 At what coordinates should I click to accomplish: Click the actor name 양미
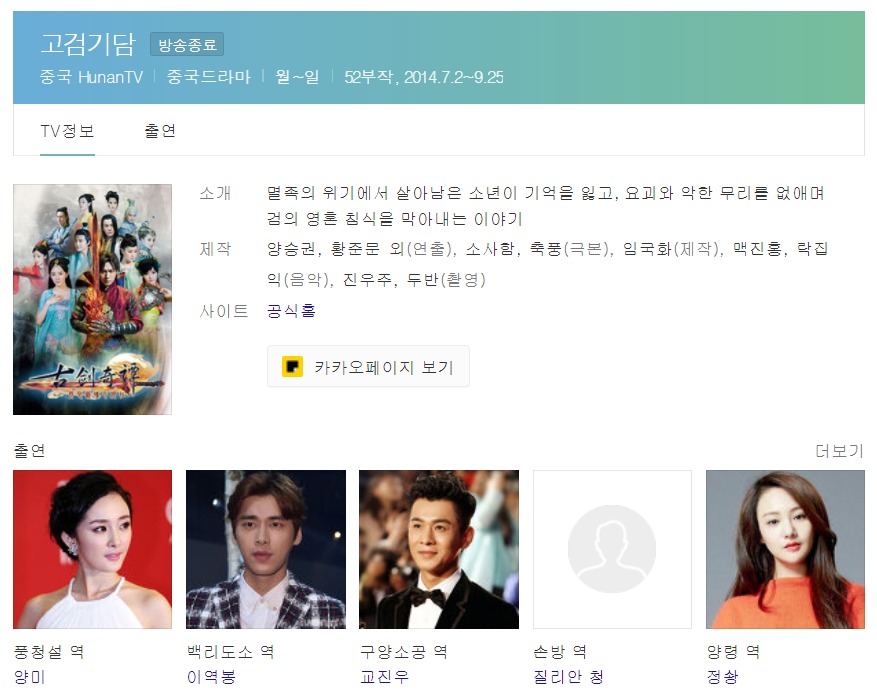[29, 677]
